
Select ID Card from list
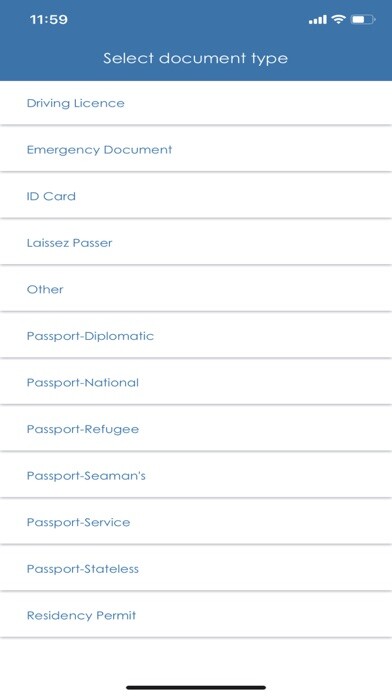click(x=196, y=196)
